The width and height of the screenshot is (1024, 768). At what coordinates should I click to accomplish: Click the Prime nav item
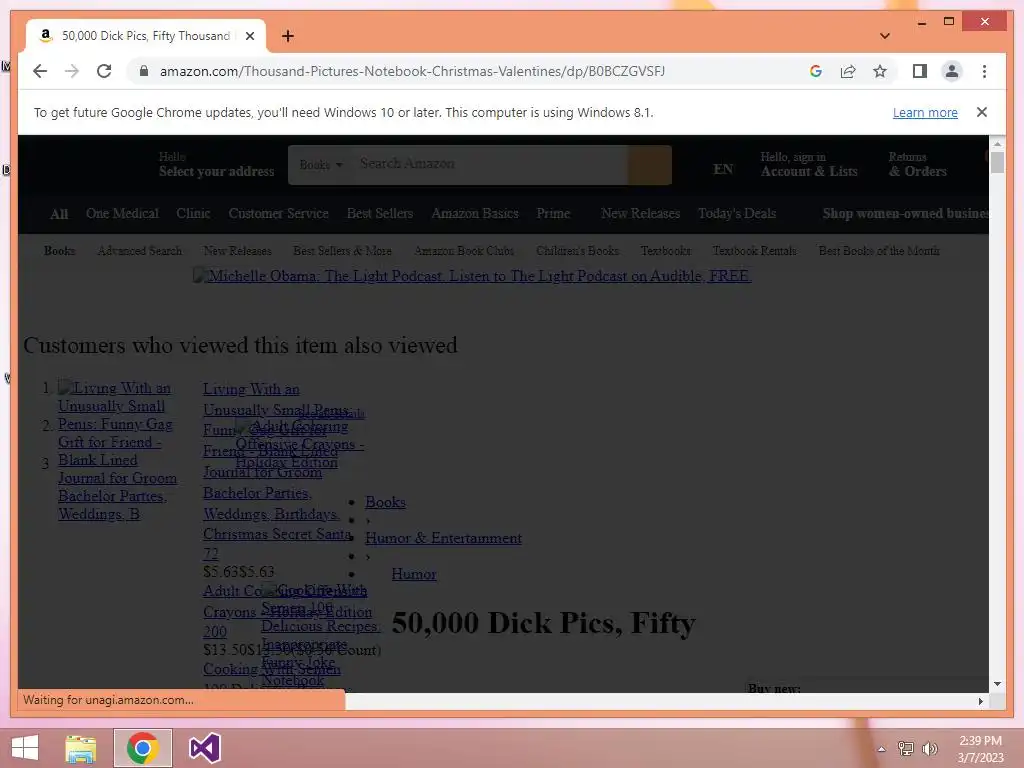point(553,214)
